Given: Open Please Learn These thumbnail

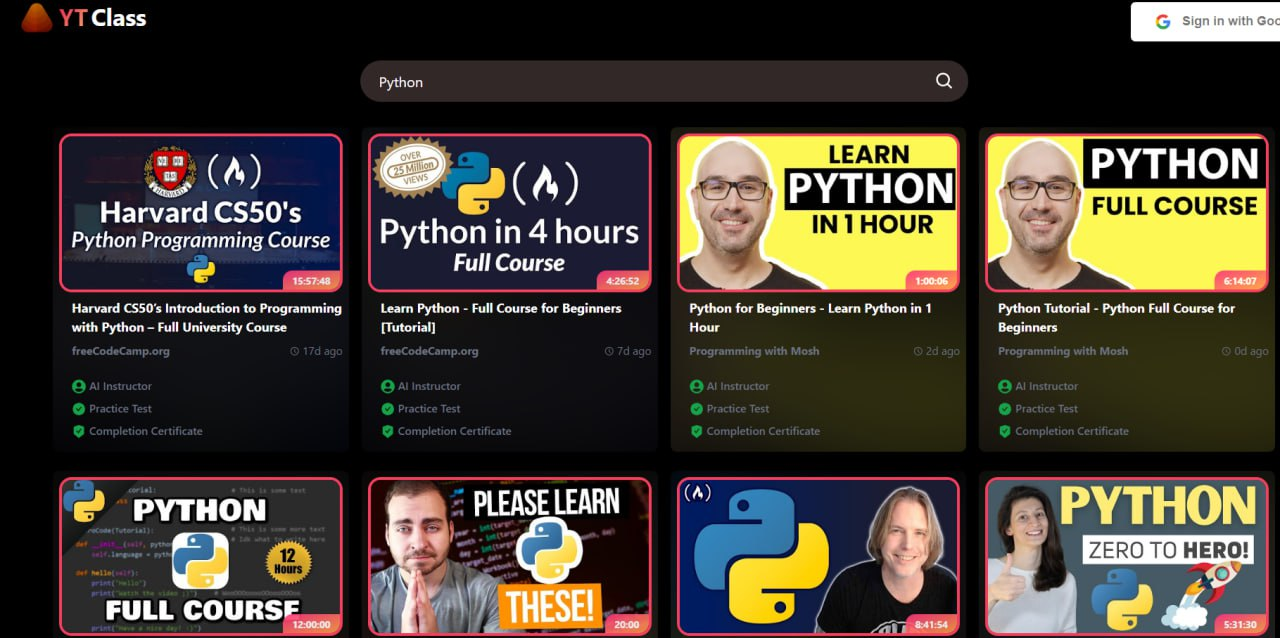Looking at the screenshot, I should coord(509,556).
